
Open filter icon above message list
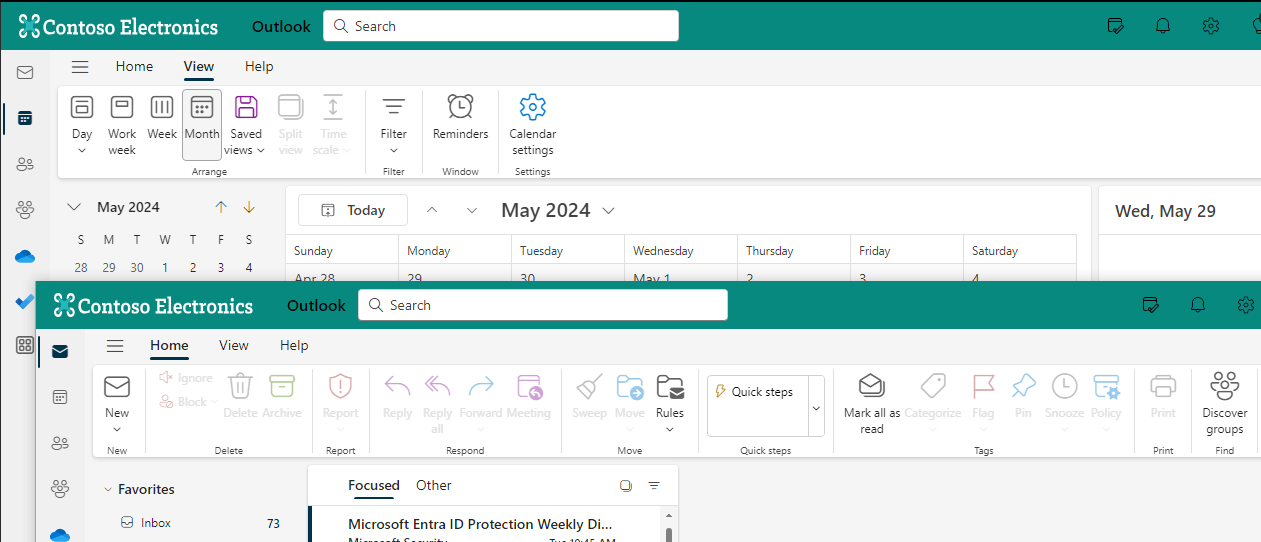pos(654,485)
